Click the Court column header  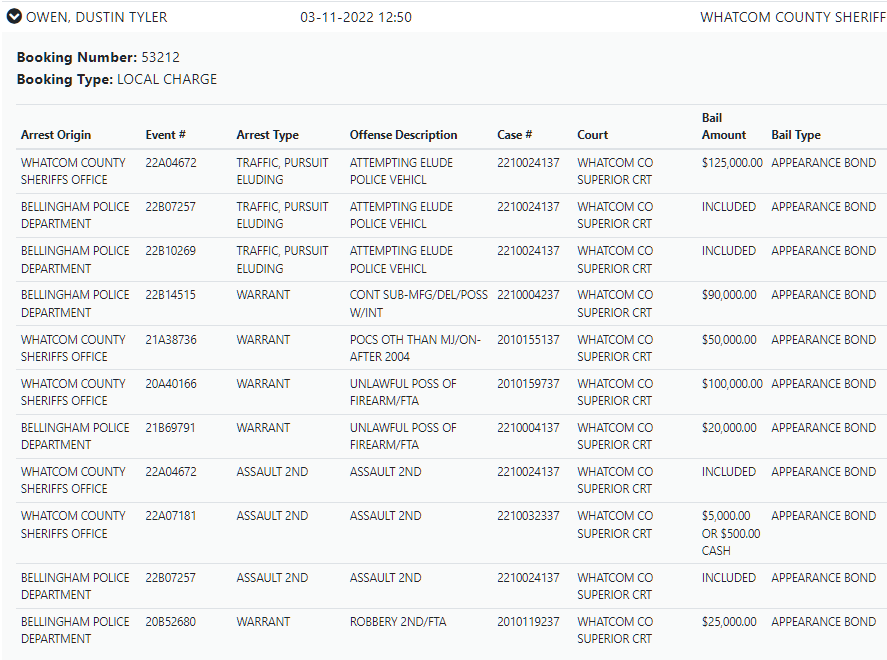click(592, 135)
